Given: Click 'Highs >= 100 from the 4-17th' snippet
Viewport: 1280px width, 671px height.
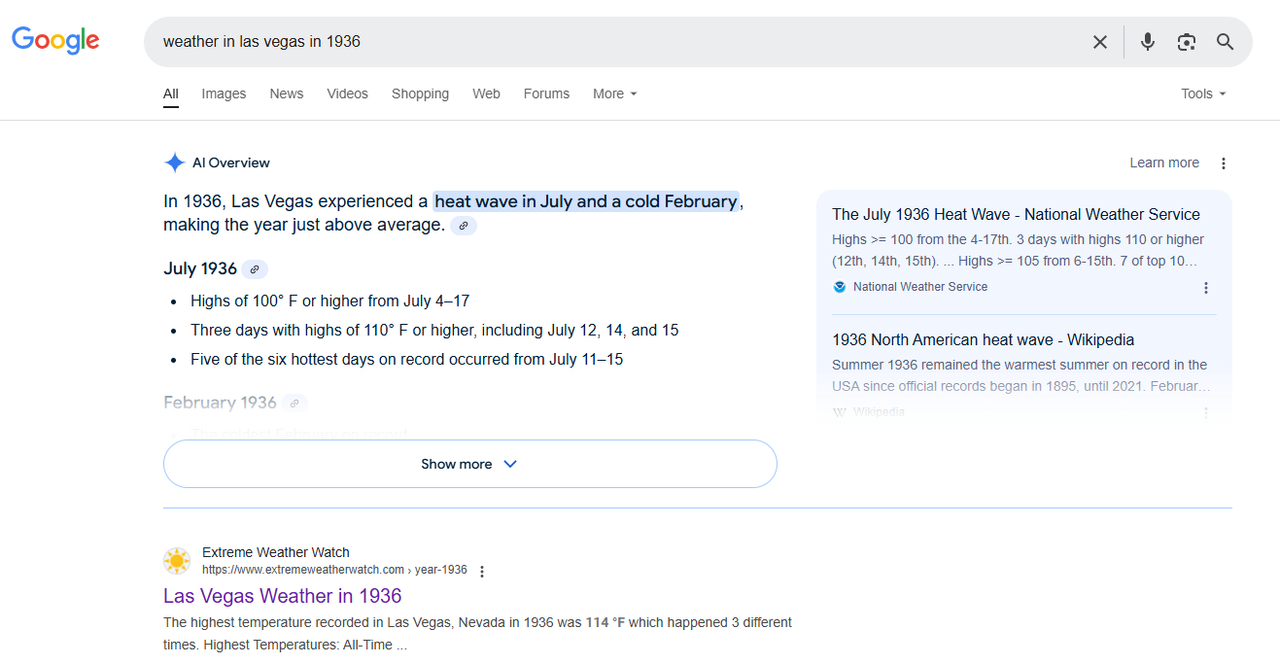Looking at the screenshot, I should tap(1018, 250).
